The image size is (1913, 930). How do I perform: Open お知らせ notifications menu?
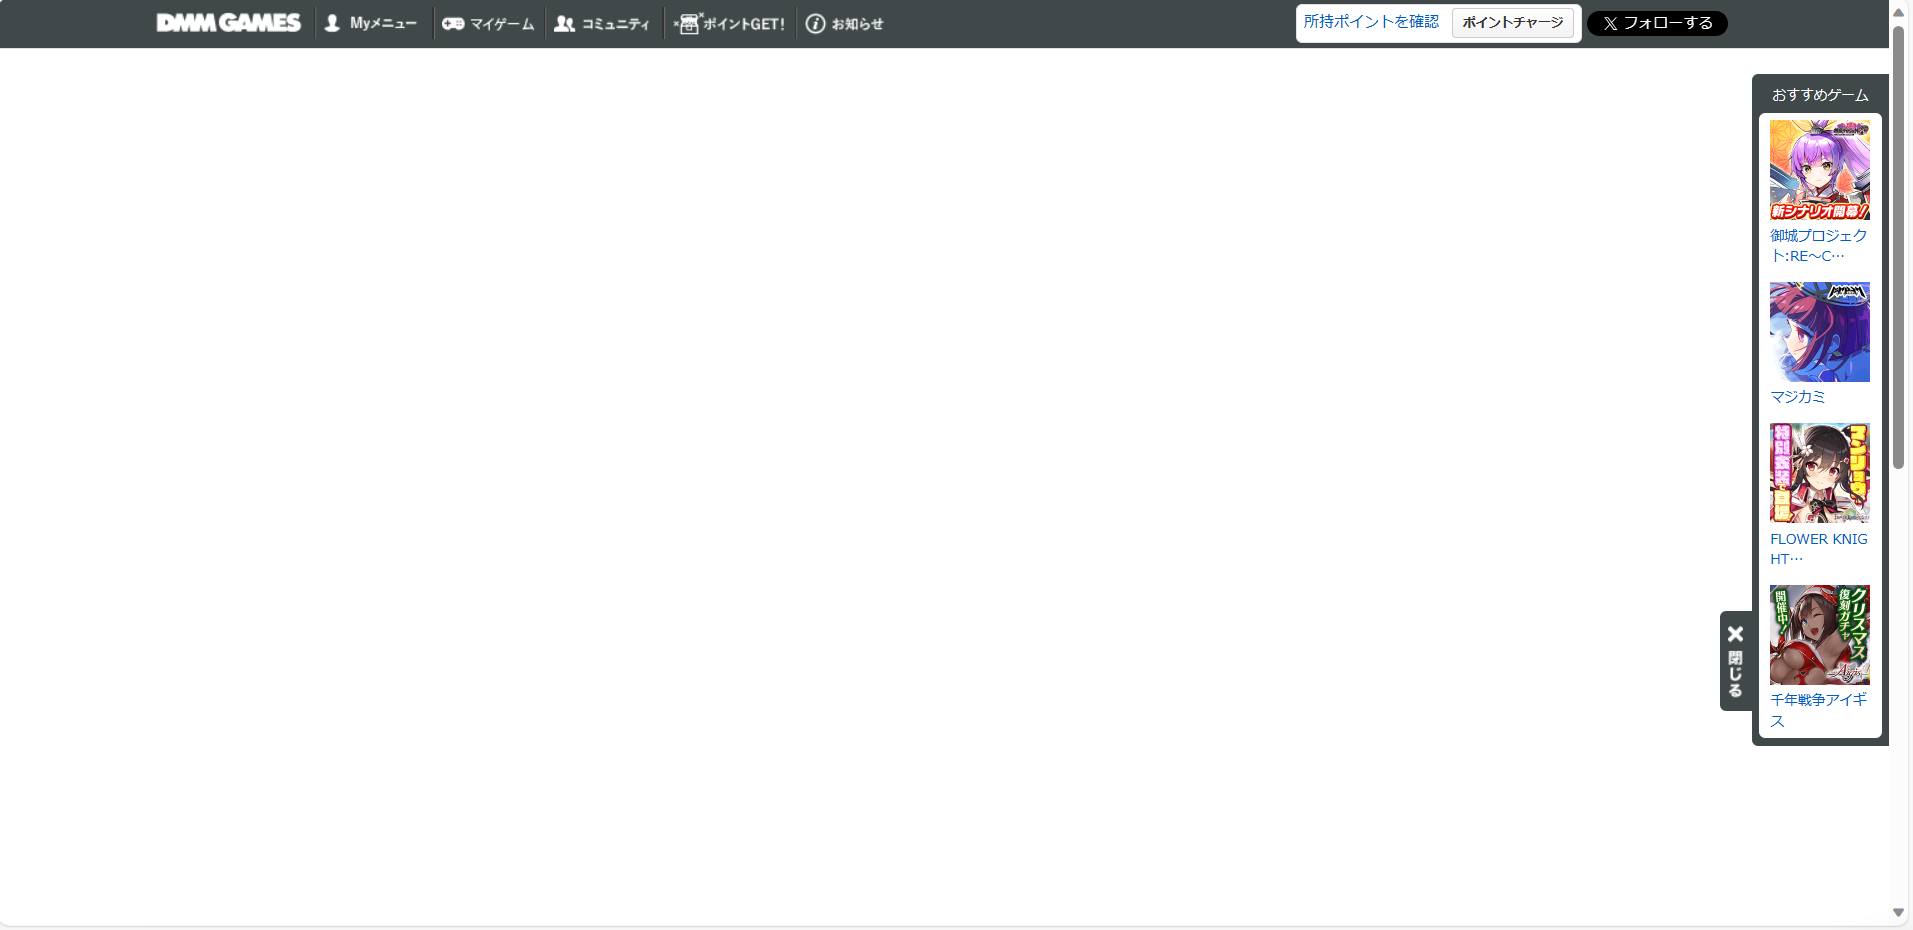click(845, 24)
